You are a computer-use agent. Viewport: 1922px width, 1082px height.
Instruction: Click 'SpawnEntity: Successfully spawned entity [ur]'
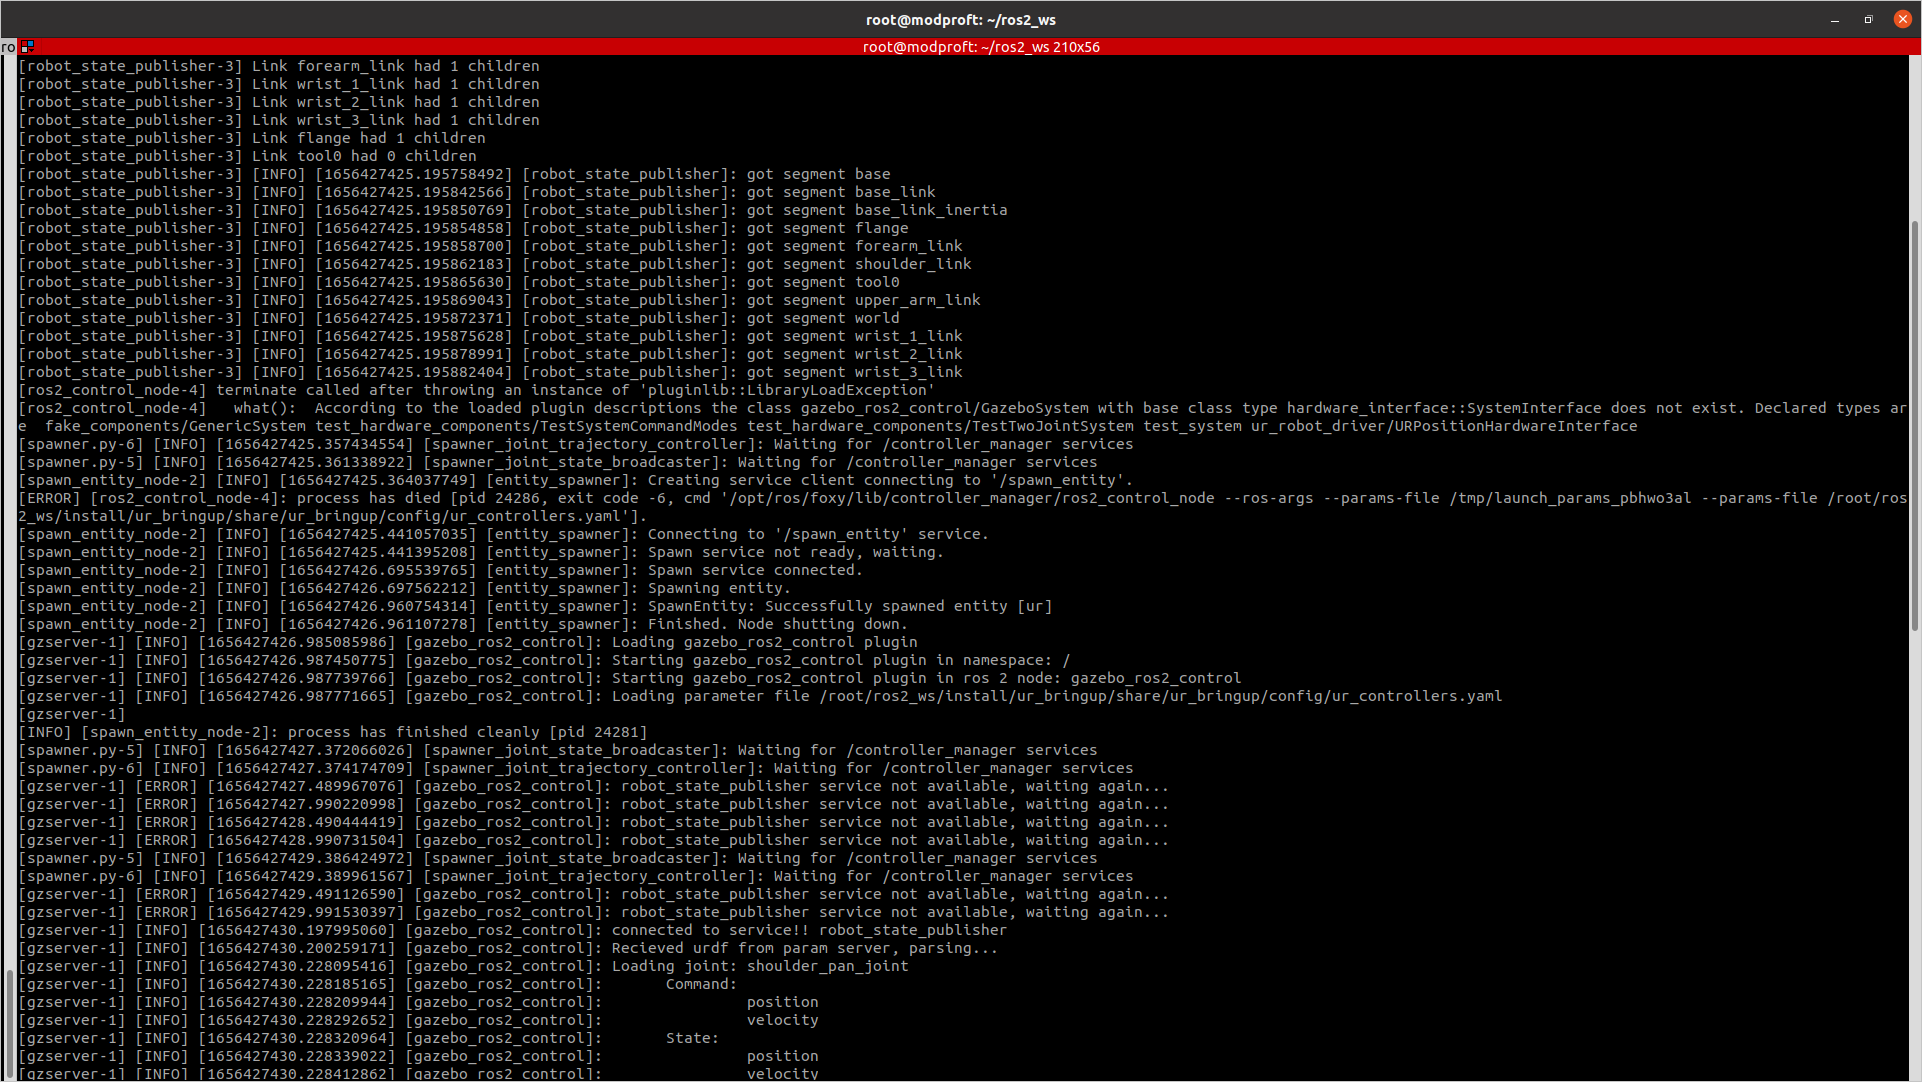click(850, 606)
